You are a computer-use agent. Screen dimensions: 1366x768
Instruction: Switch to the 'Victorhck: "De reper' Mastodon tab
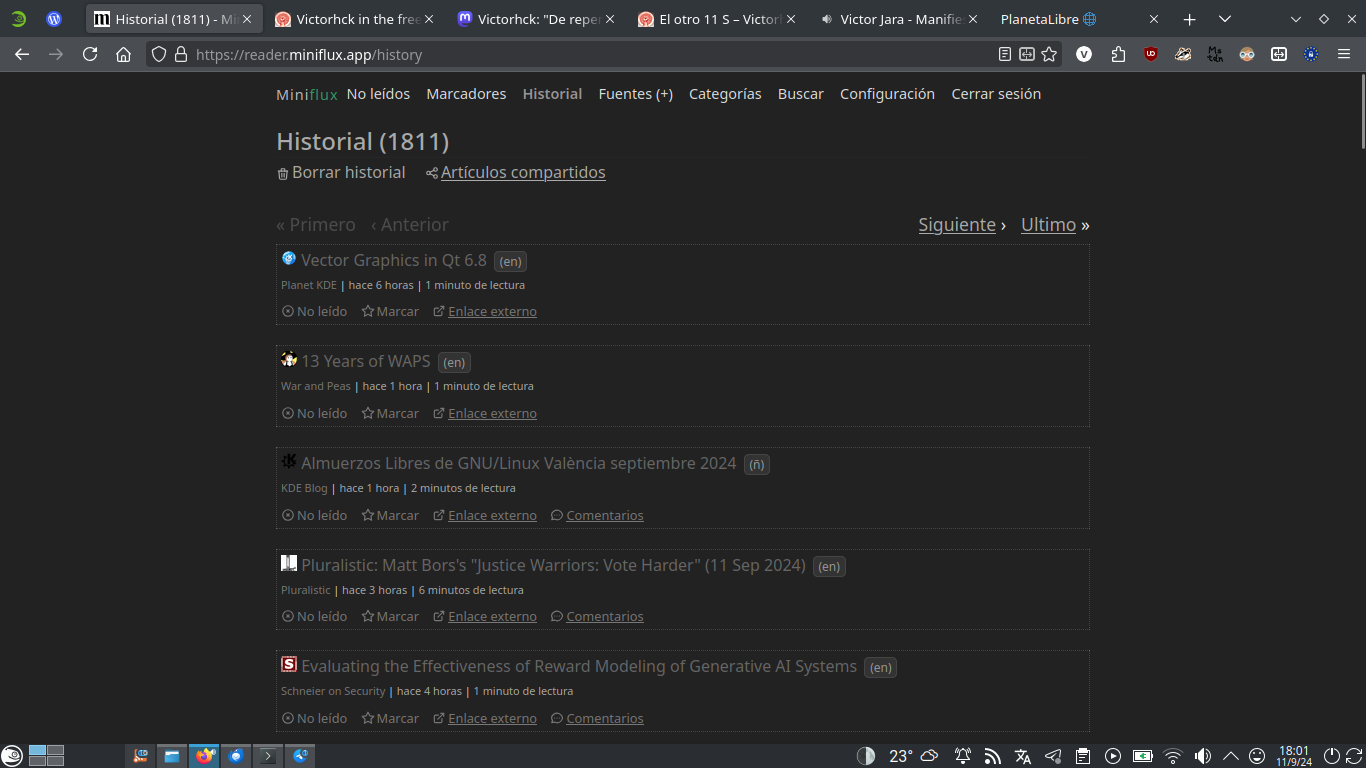point(538,19)
